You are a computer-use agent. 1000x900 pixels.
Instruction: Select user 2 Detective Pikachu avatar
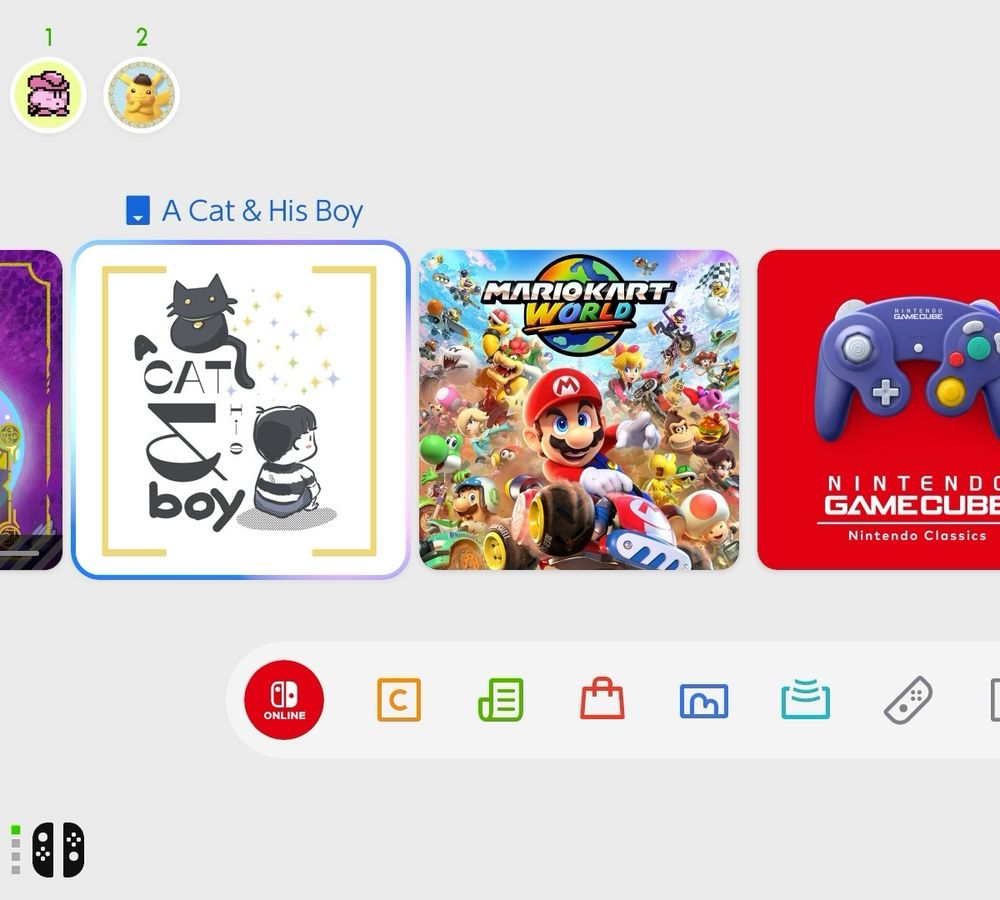pyautogui.click(x=142, y=95)
